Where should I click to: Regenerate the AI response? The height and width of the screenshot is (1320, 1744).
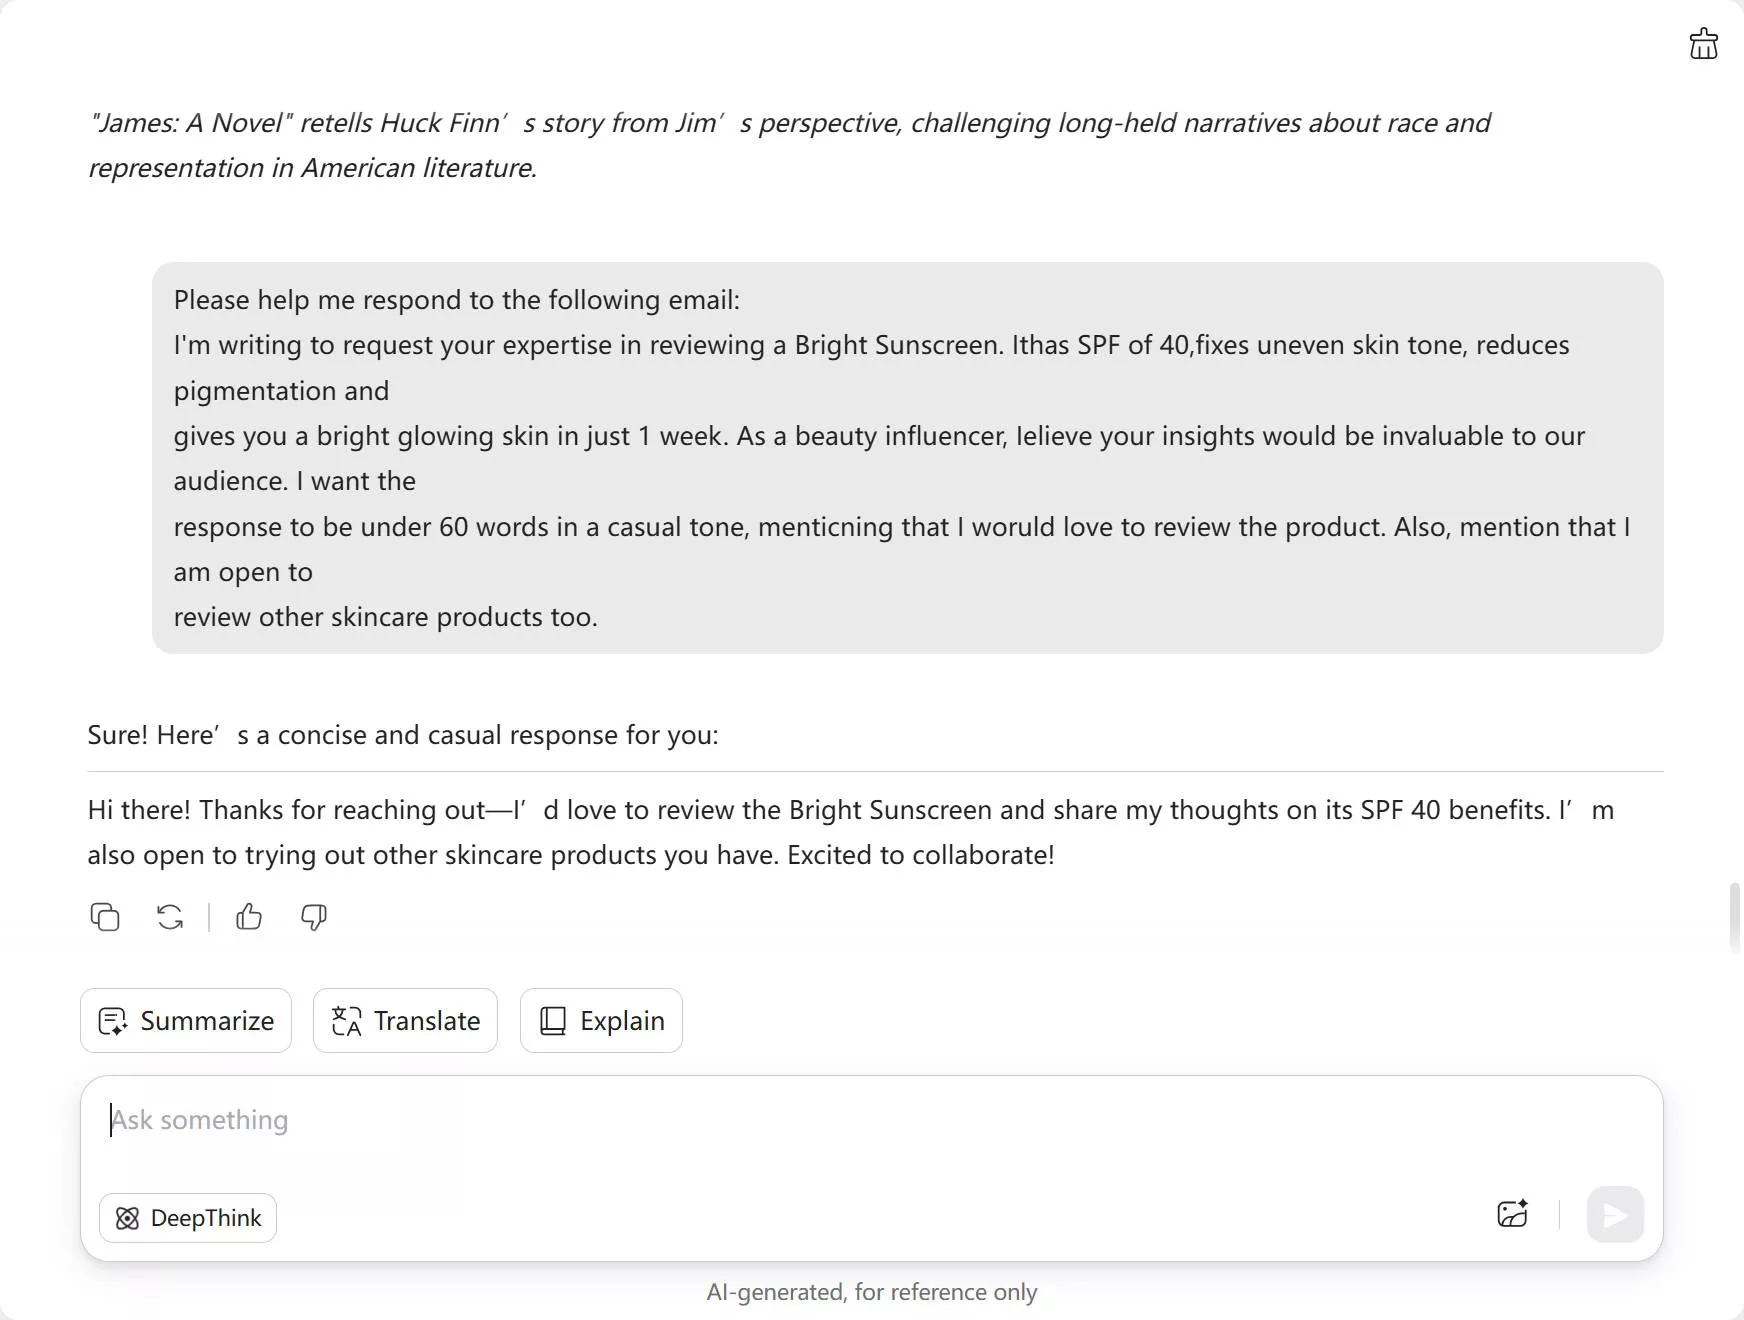pos(170,917)
